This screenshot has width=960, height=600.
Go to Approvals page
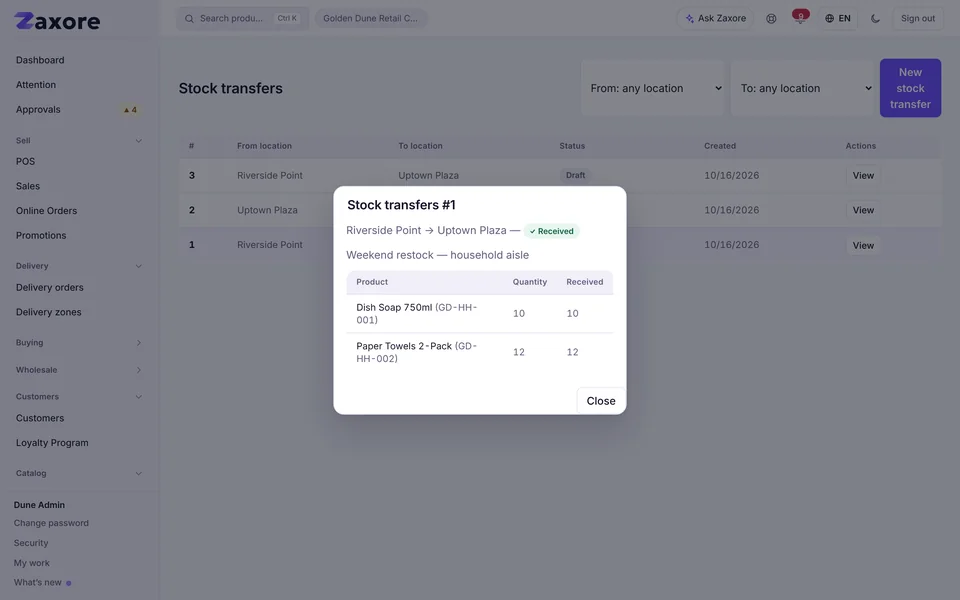(38, 110)
